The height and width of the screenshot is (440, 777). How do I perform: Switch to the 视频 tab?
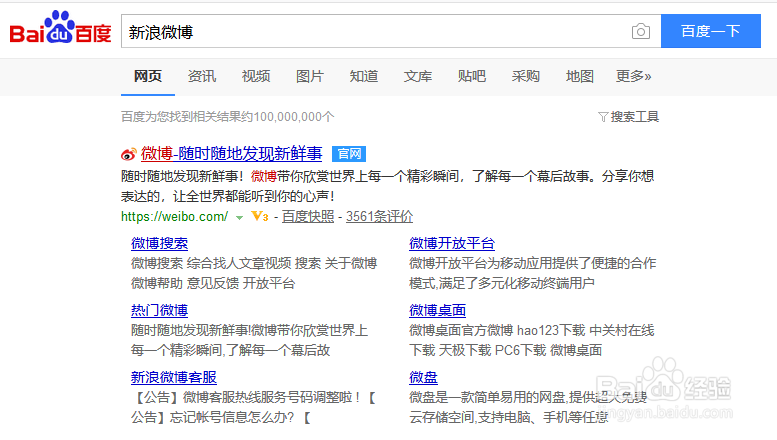pos(256,76)
